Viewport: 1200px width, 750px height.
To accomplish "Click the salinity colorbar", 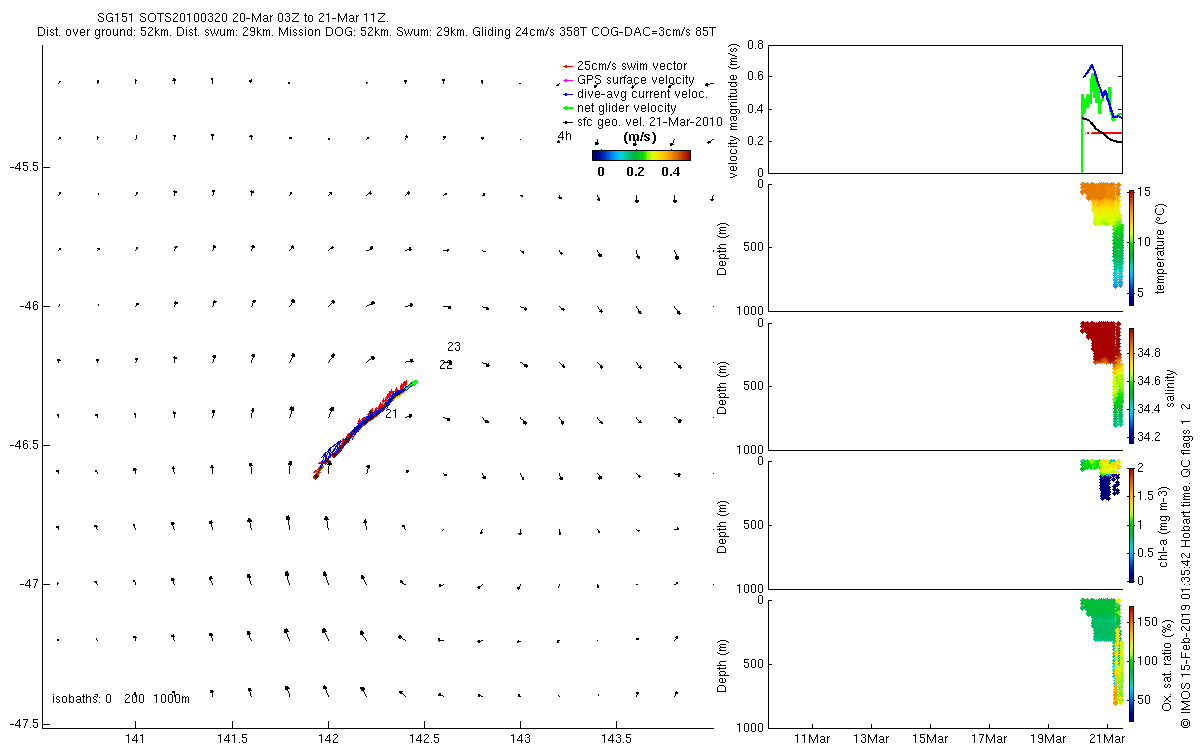I will click(x=1131, y=385).
